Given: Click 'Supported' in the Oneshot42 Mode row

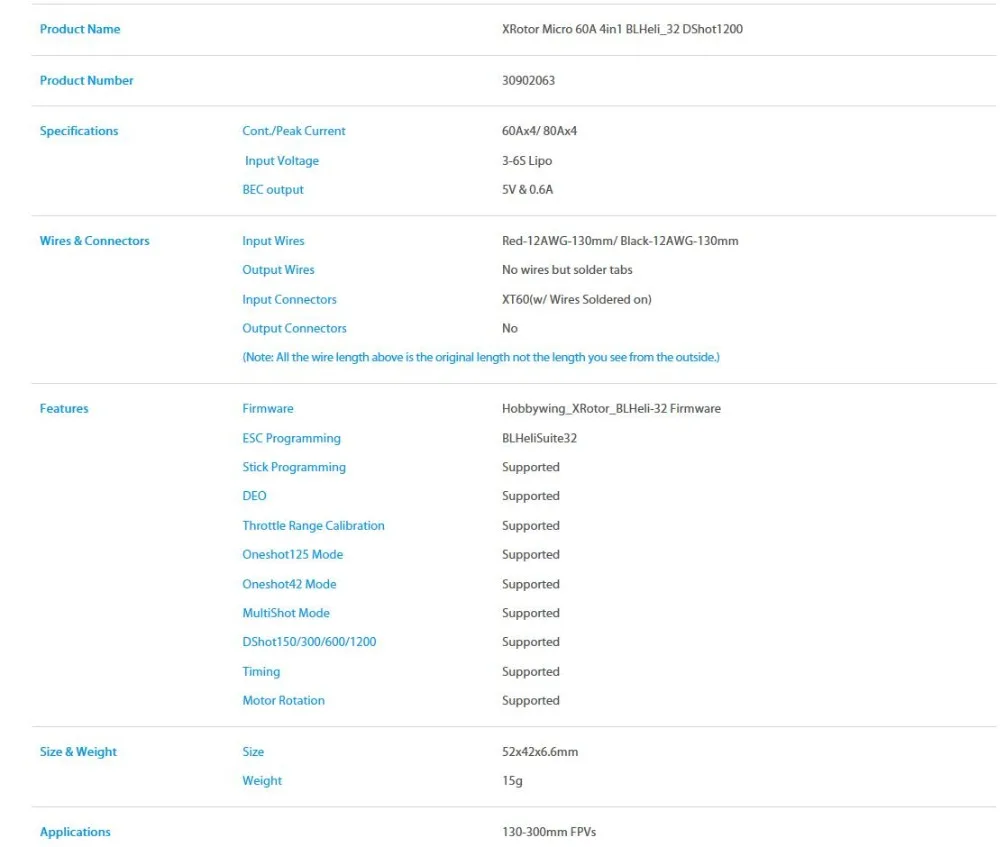Looking at the screenshot, I should click(531, 584).
